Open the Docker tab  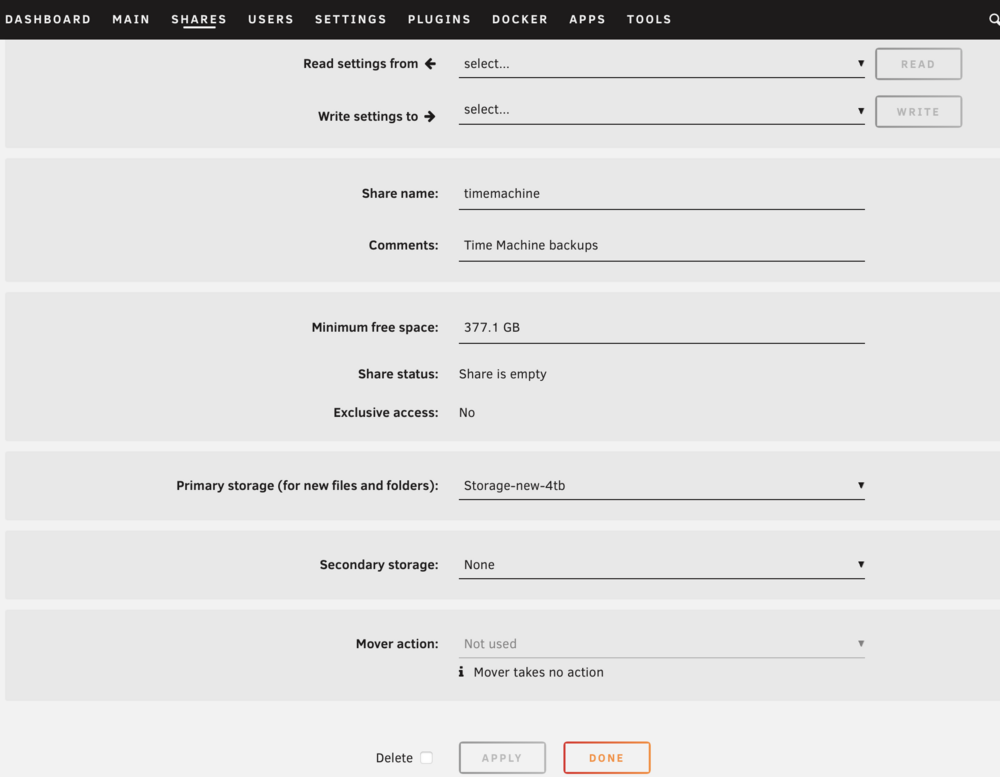520,19
